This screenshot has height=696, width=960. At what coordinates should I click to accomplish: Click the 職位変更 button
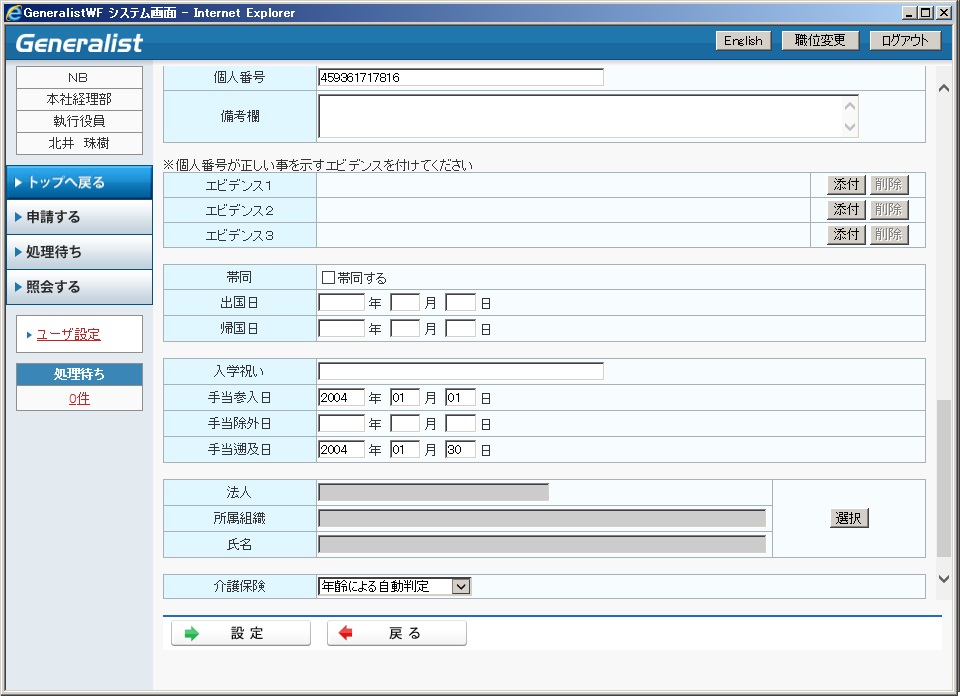pos(819,41)
